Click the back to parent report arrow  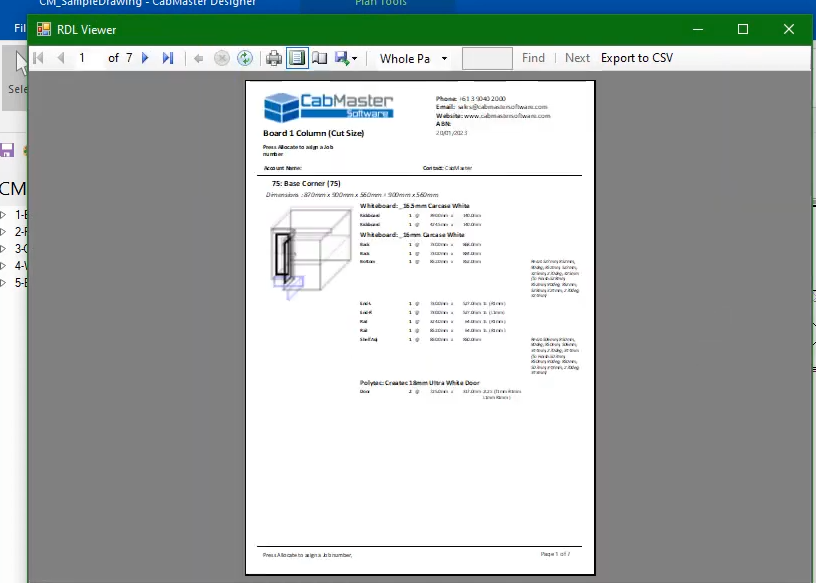coord(199,58)
